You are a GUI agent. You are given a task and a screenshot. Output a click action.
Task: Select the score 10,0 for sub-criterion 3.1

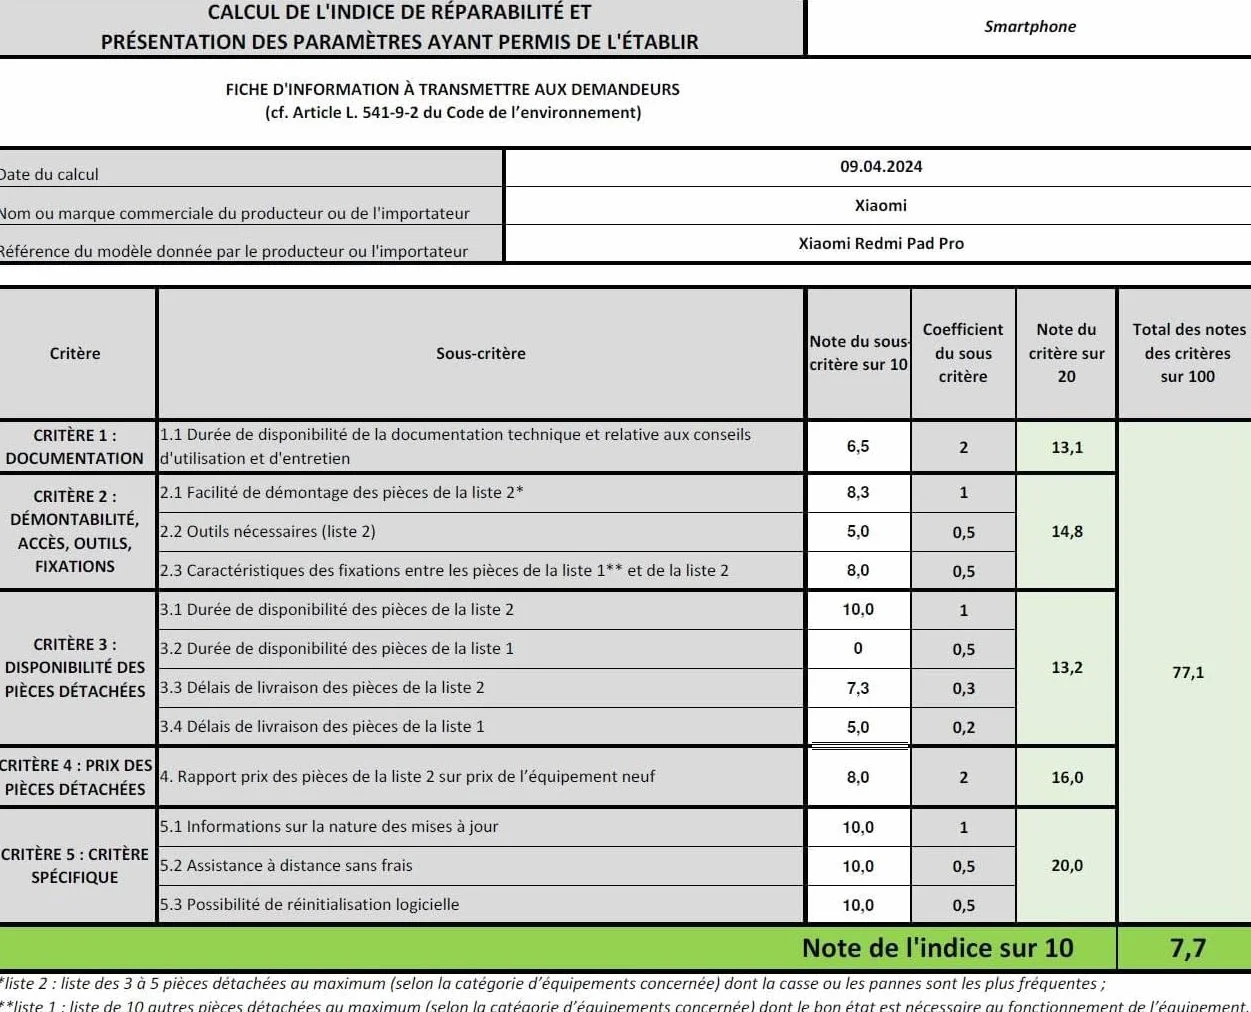pos(858,609)
